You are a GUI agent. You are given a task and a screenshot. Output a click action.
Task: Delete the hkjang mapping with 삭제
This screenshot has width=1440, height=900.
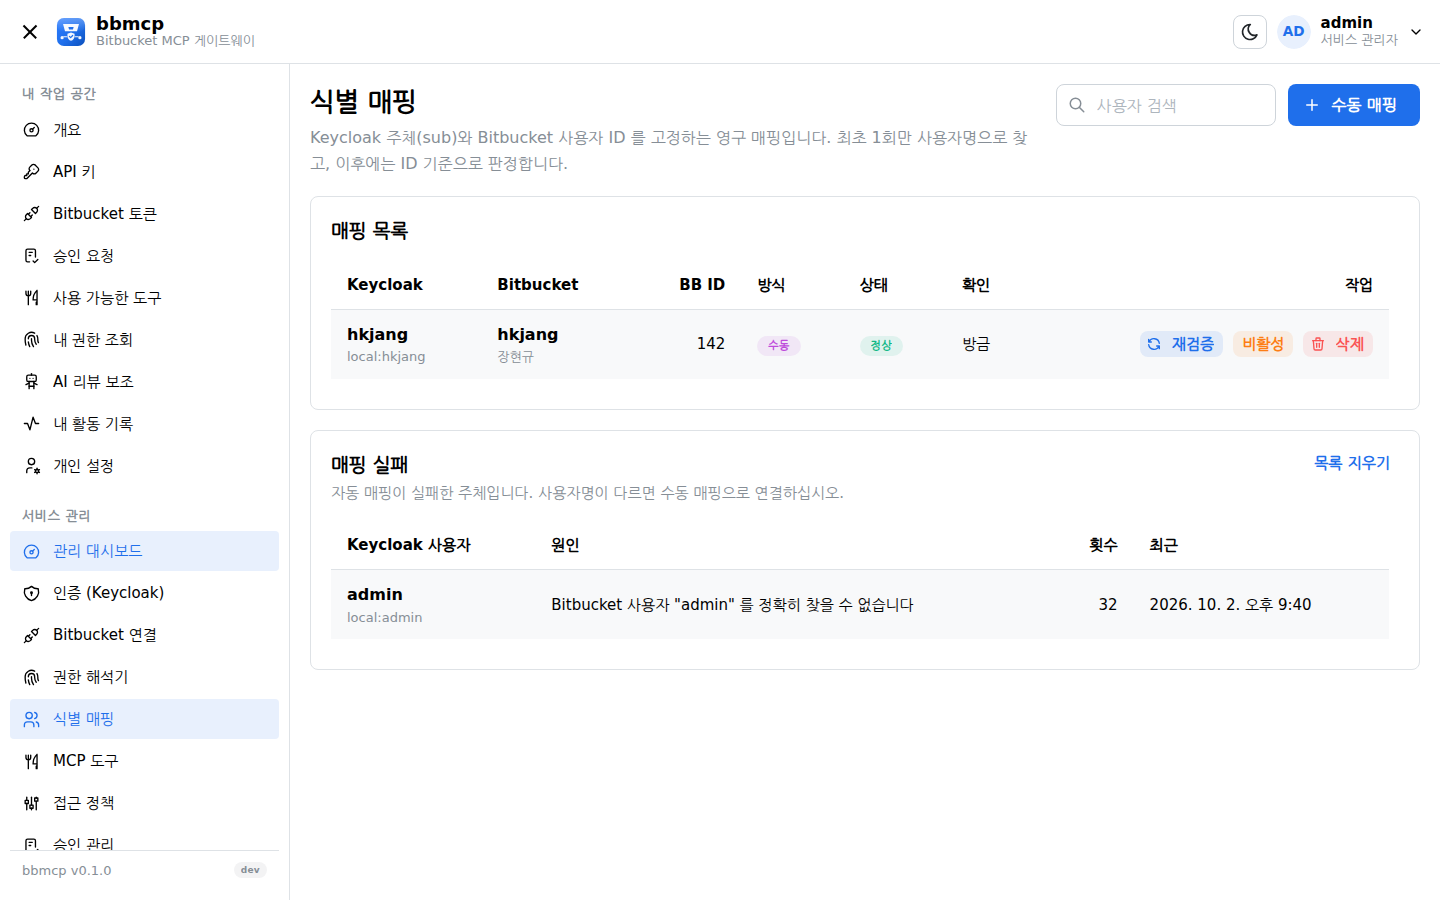coord(1338,344)
